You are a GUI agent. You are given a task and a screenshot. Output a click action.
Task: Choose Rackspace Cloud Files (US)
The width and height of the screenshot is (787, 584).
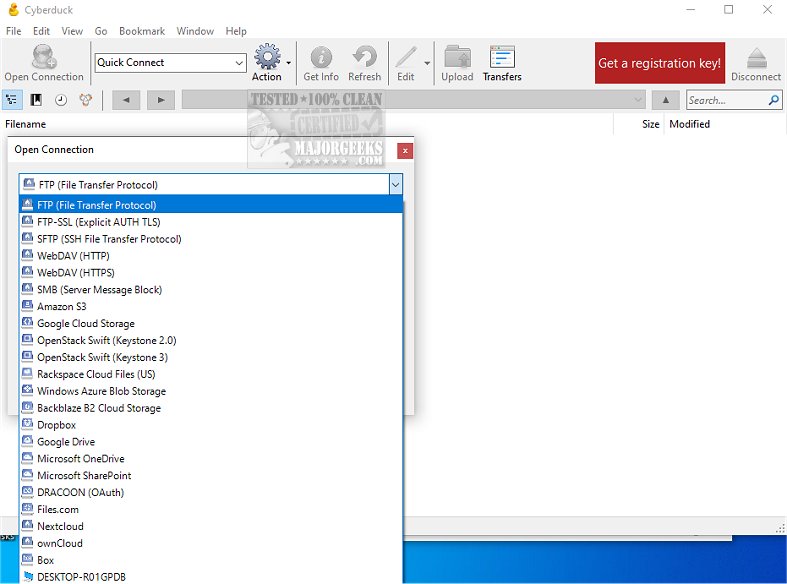coord(211,374)
